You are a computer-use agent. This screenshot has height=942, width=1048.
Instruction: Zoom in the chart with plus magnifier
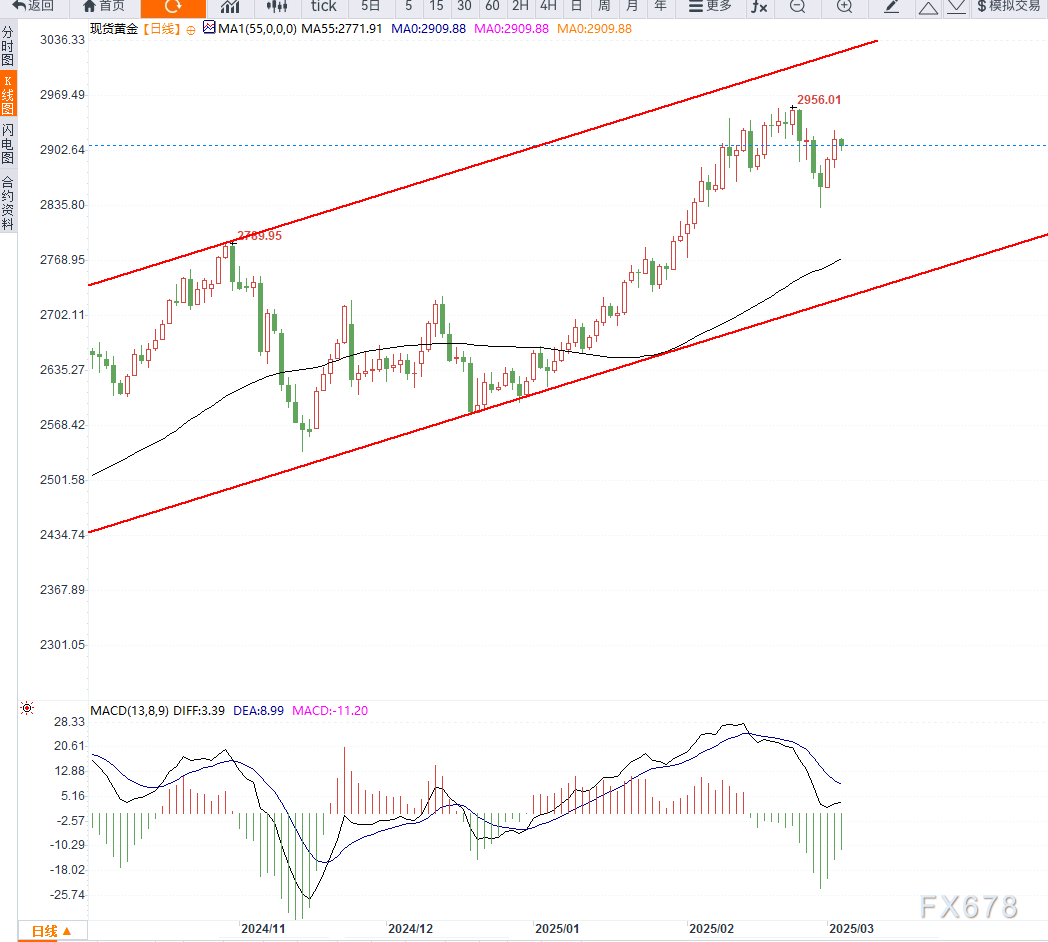[x=844, y=6]
